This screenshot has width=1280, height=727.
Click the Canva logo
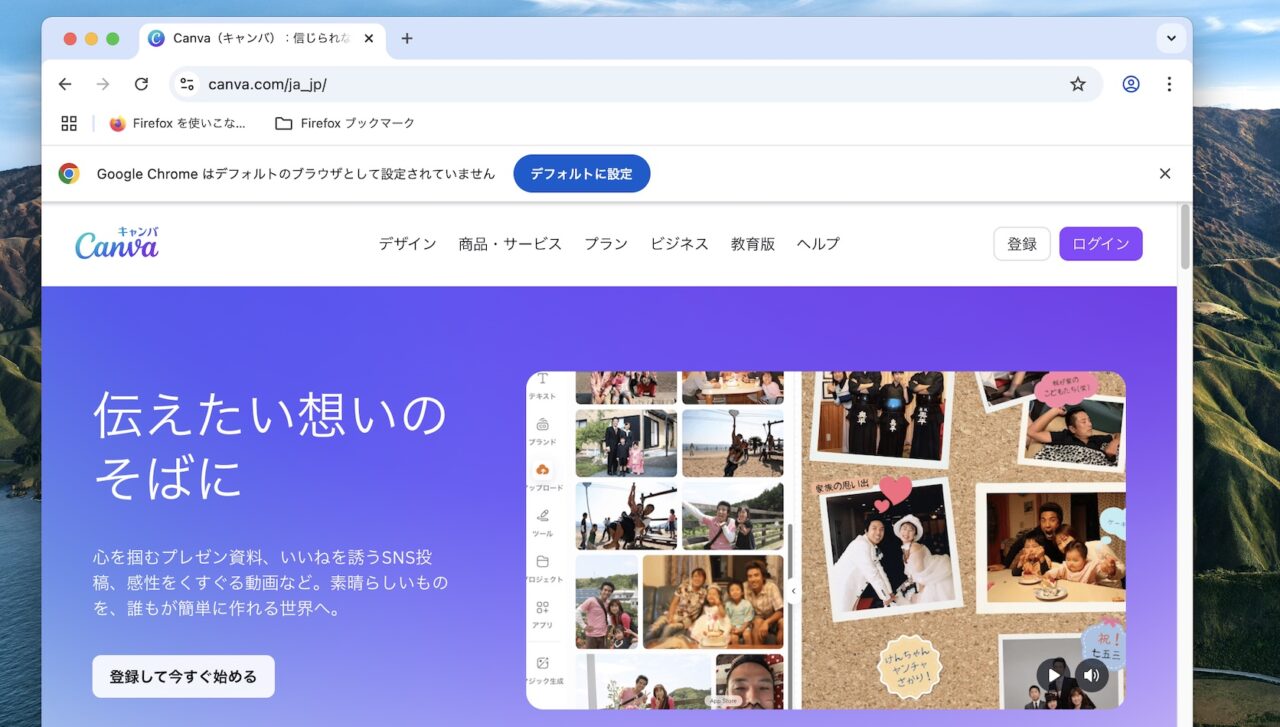coord(117,243)
